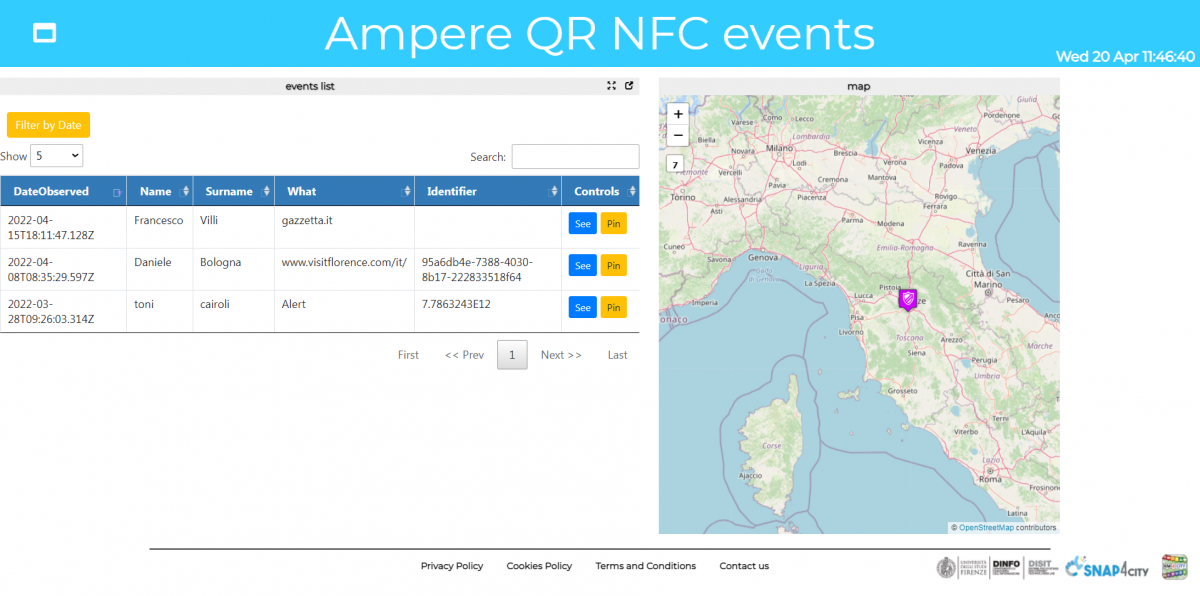The height and width of the screenshot is (596, 1200).
Task: Click the fullscreen icon on events list
Action: tap(611, 86)
